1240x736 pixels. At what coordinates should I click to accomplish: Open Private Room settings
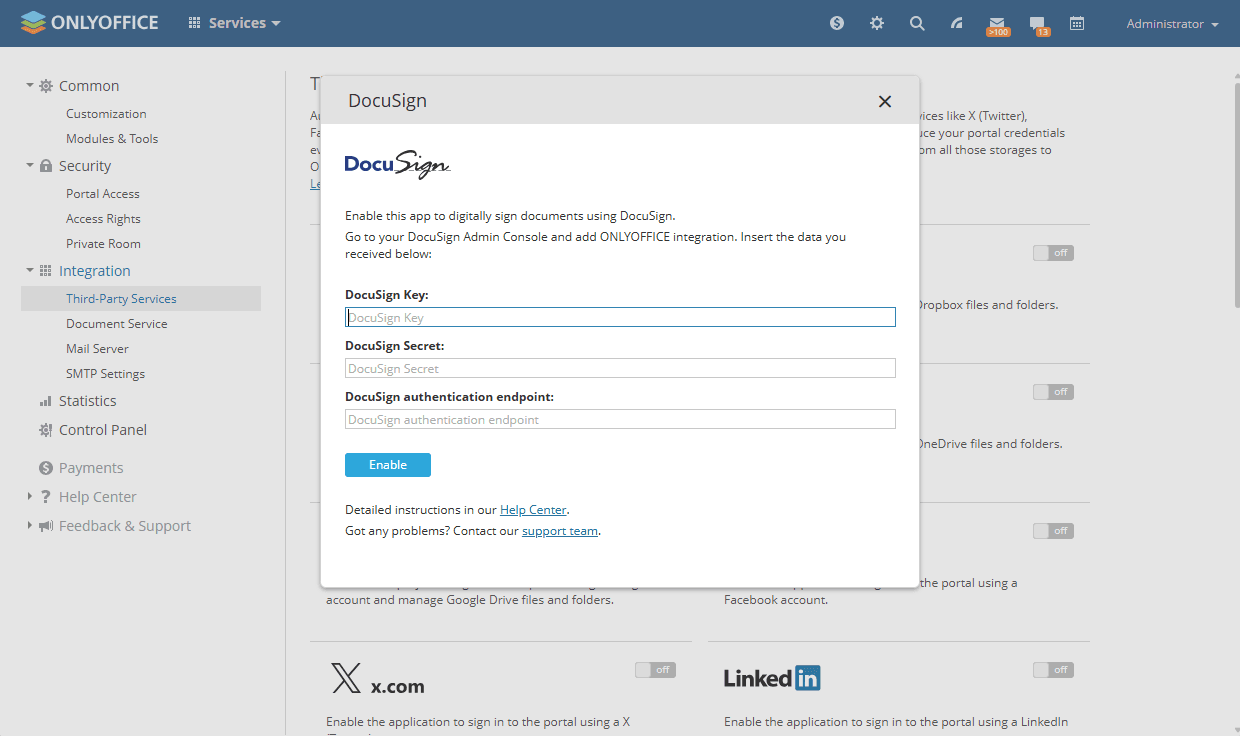(103, 244)
